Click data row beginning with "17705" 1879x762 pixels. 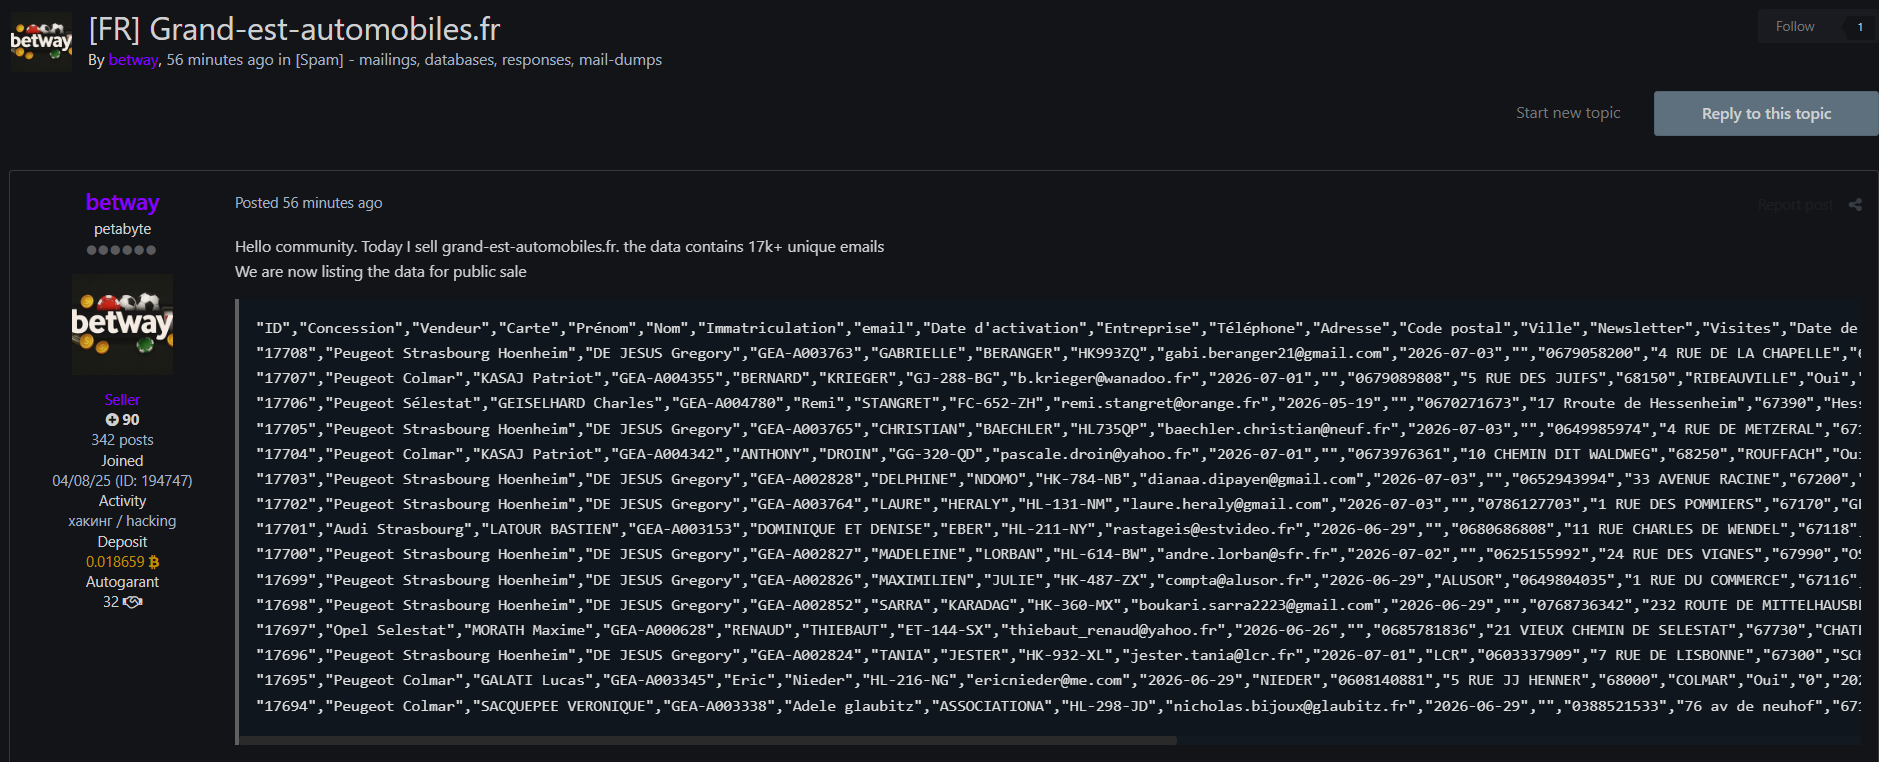1057,429
